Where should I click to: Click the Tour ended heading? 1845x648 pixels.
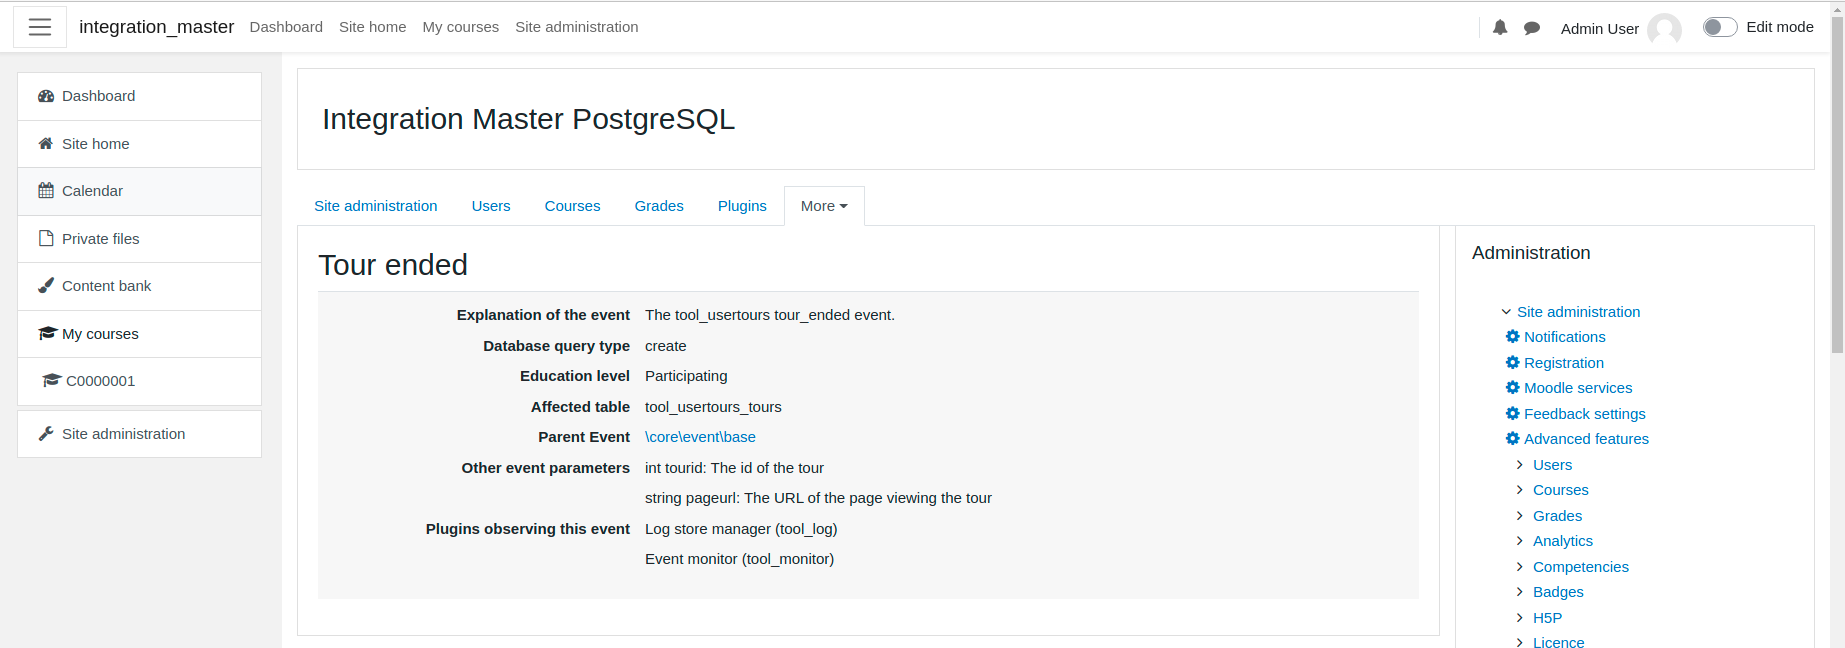pos(393,265)
